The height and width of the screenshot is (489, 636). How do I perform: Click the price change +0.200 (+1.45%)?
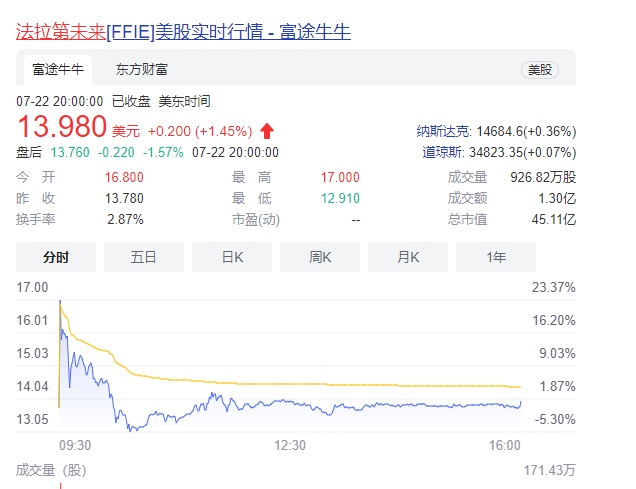pyautogui.click(x=200, y=131)
